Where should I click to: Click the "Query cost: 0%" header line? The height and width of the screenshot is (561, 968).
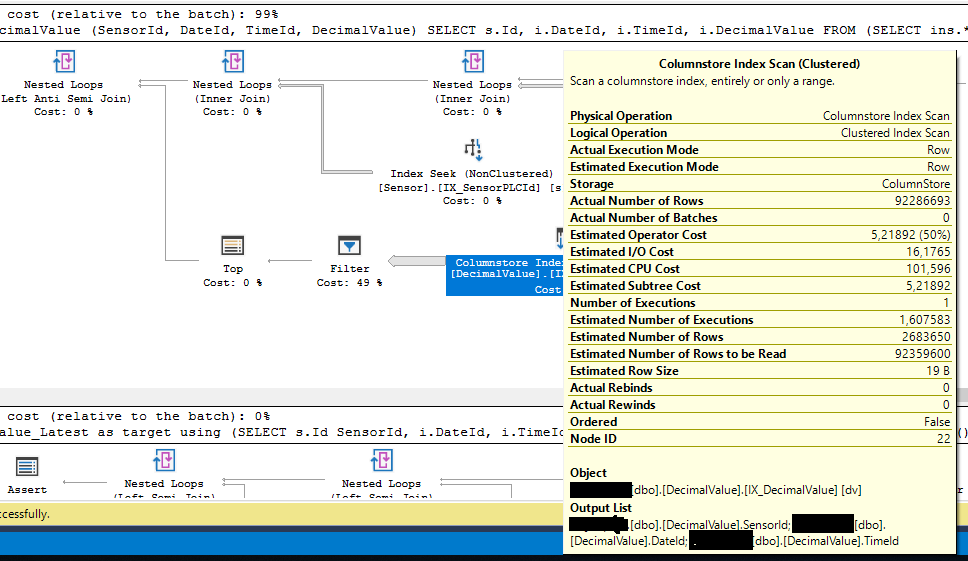point(140,416)
